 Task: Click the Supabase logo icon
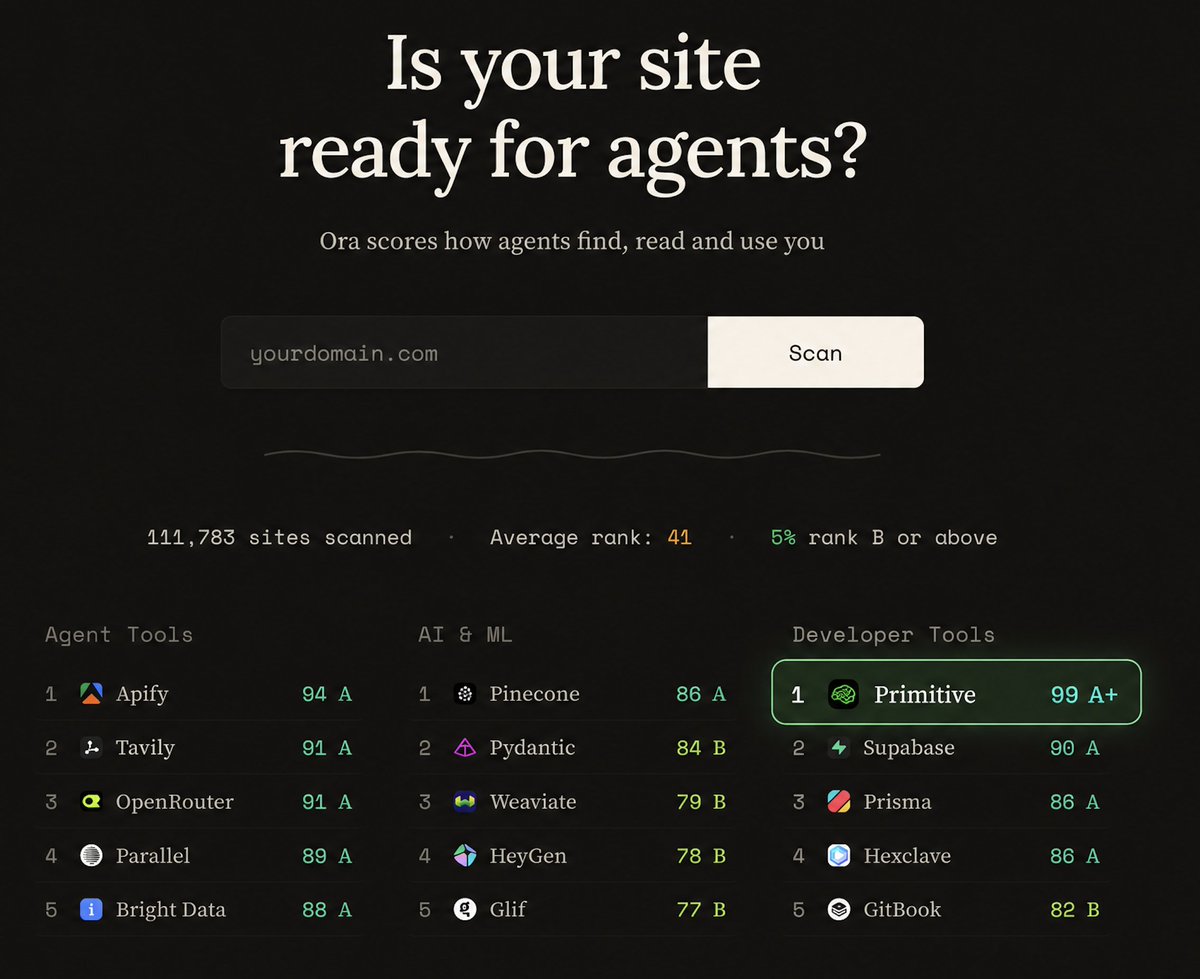(x=839, y=748)
